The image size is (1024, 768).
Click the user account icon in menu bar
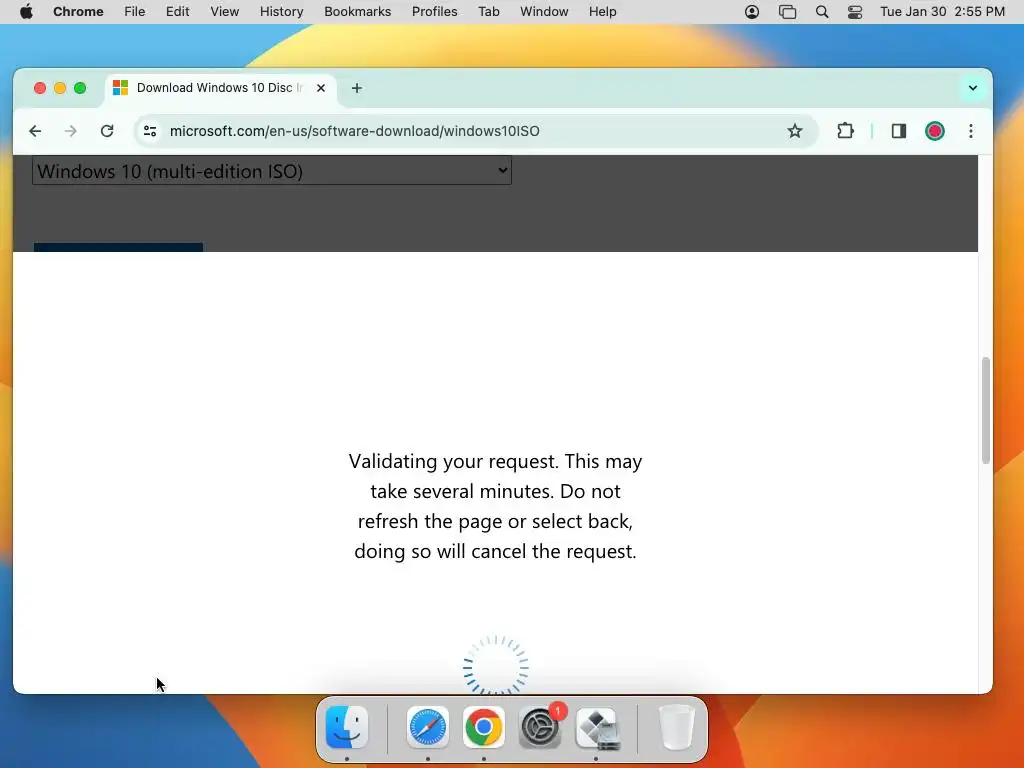pos(752,12)
